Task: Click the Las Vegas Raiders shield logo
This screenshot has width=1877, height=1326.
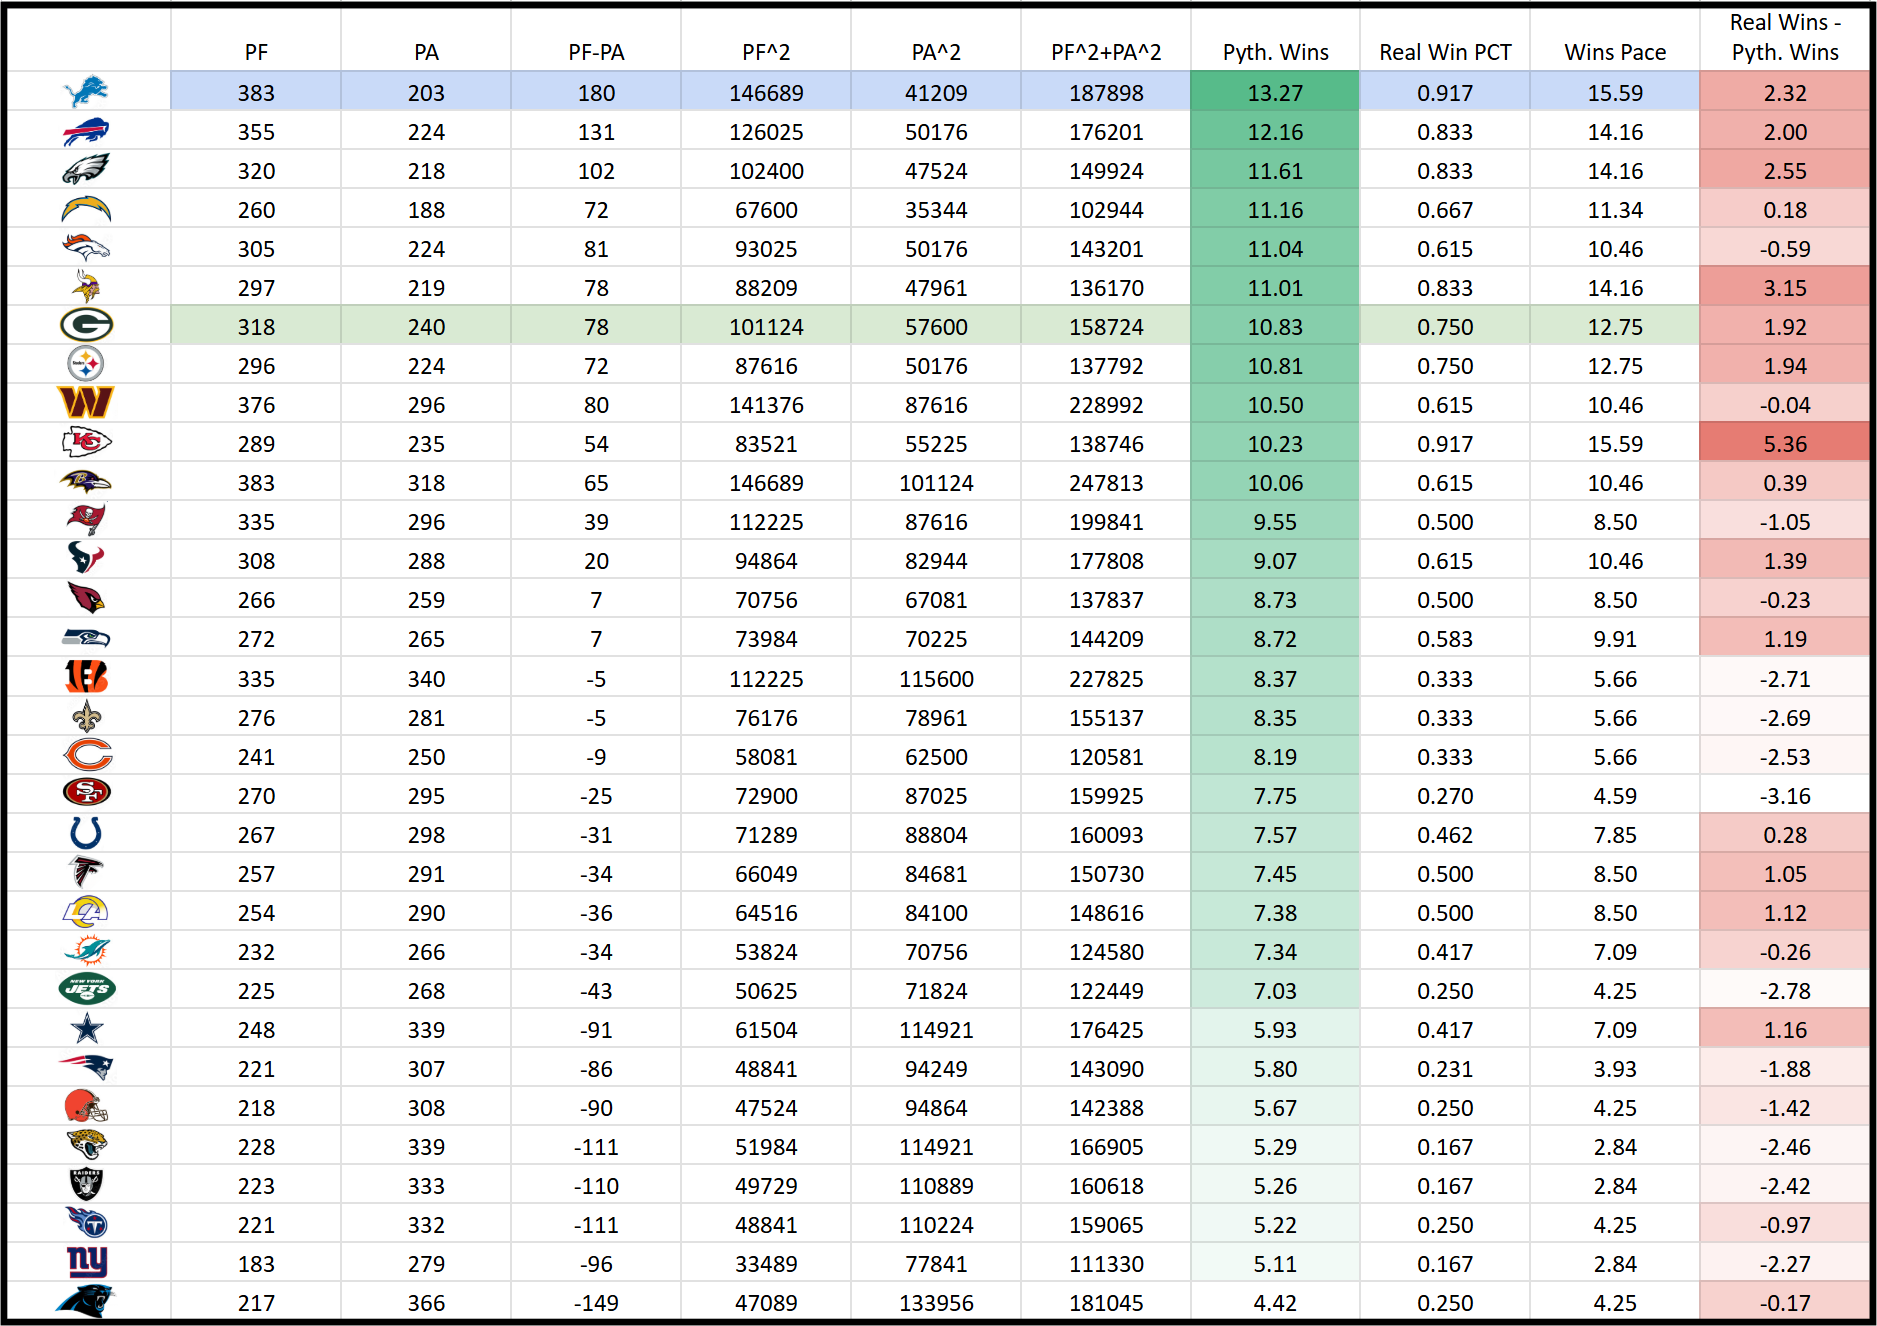Action: pos(86,1184)
